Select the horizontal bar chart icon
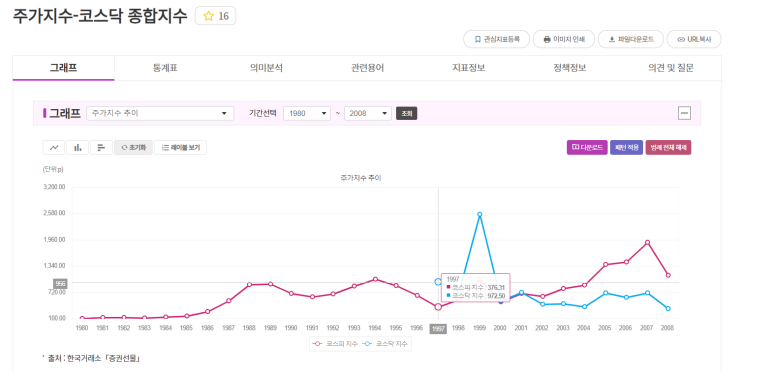 coord(101,147)
